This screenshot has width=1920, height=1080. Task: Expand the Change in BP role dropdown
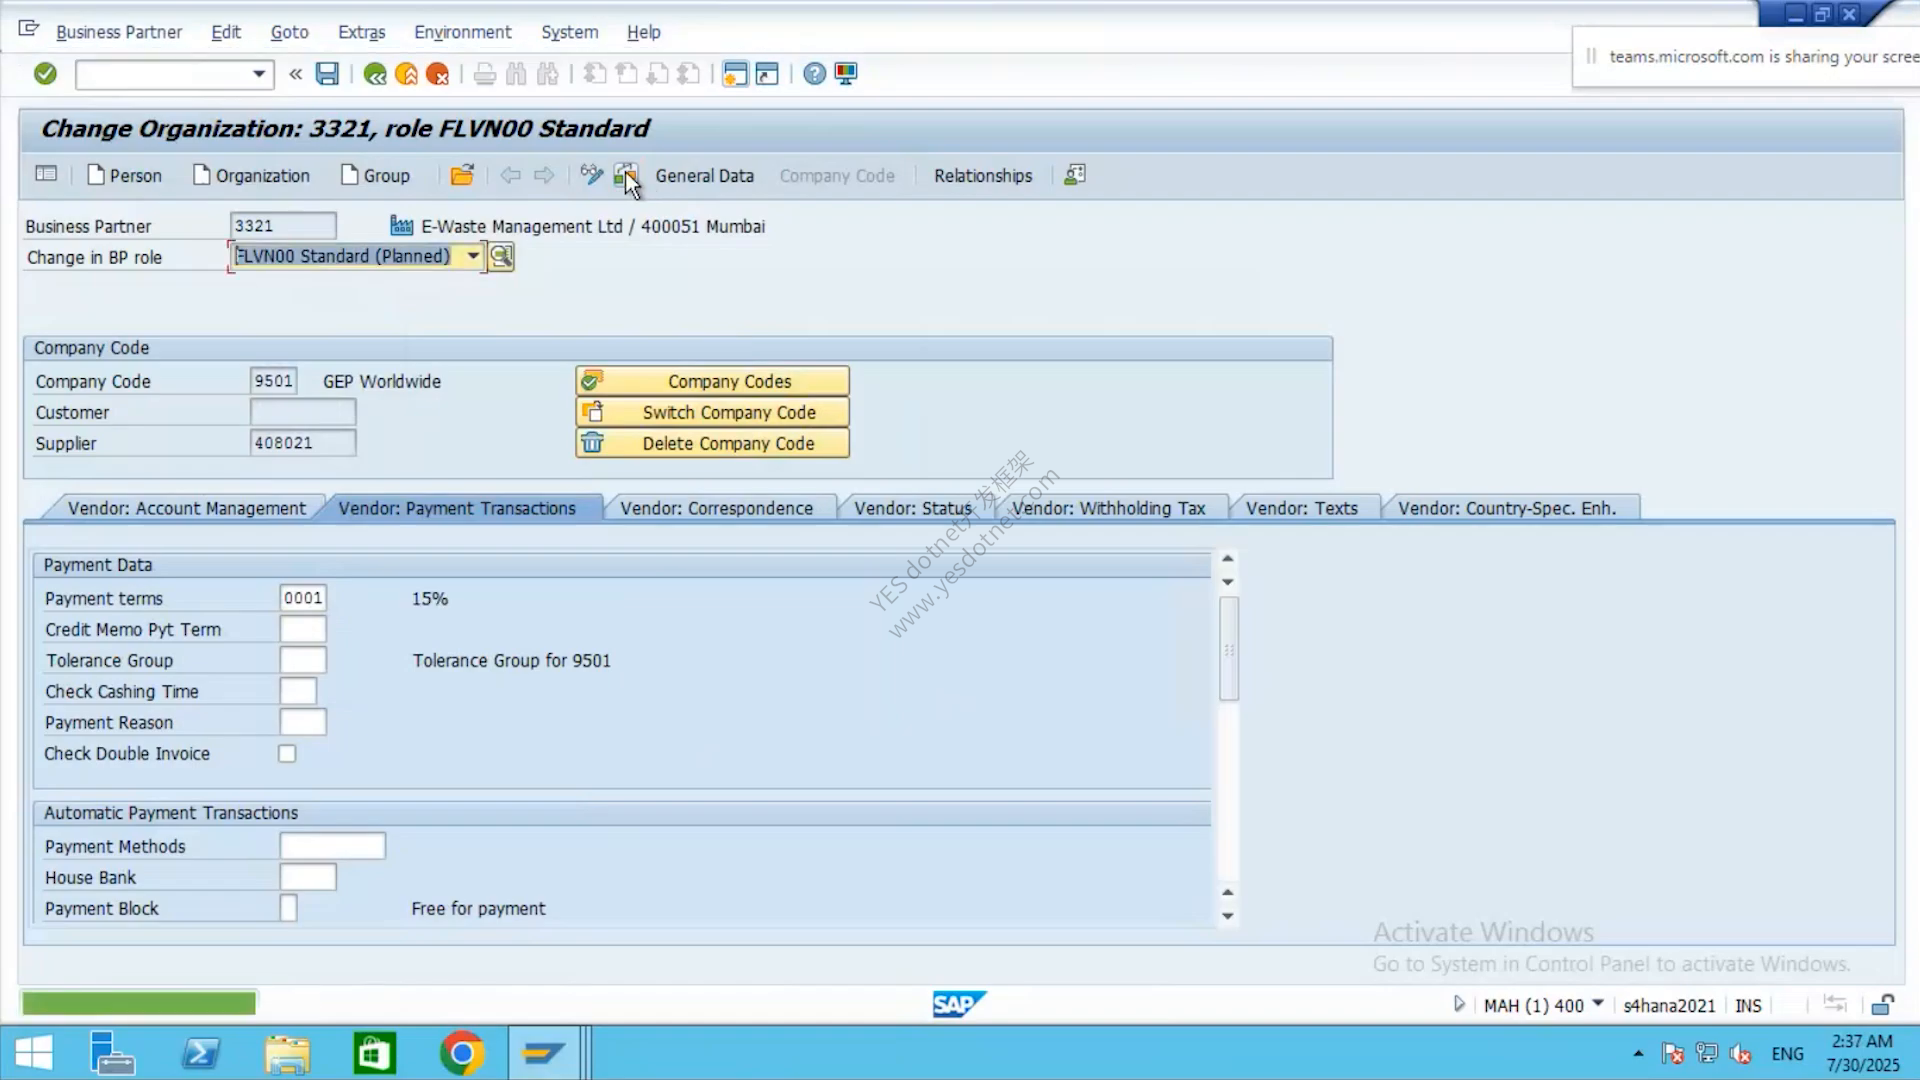473,256
